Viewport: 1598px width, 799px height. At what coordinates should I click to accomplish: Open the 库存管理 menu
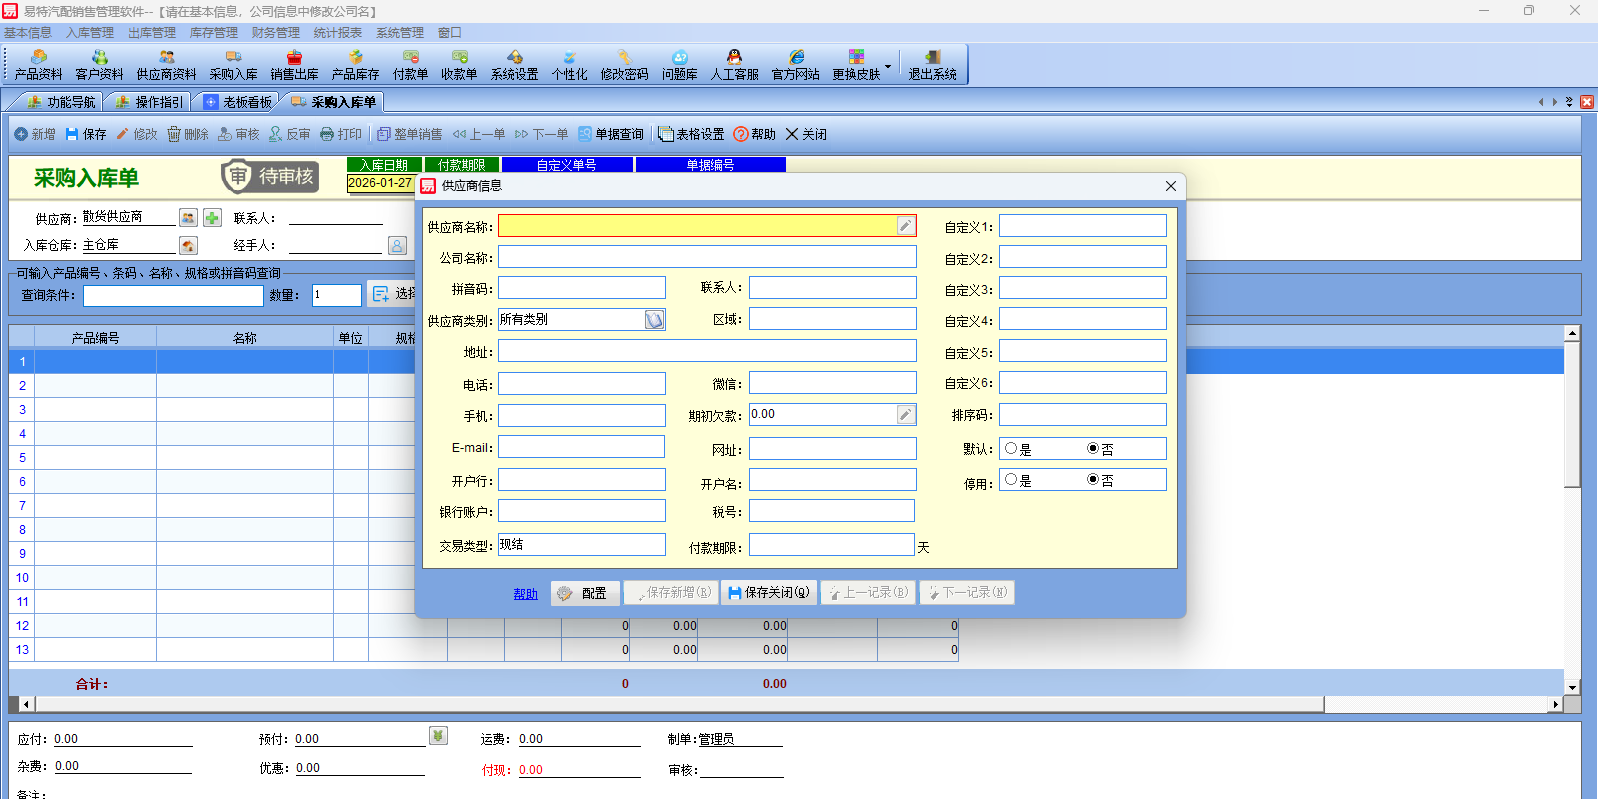coord(213,33)
